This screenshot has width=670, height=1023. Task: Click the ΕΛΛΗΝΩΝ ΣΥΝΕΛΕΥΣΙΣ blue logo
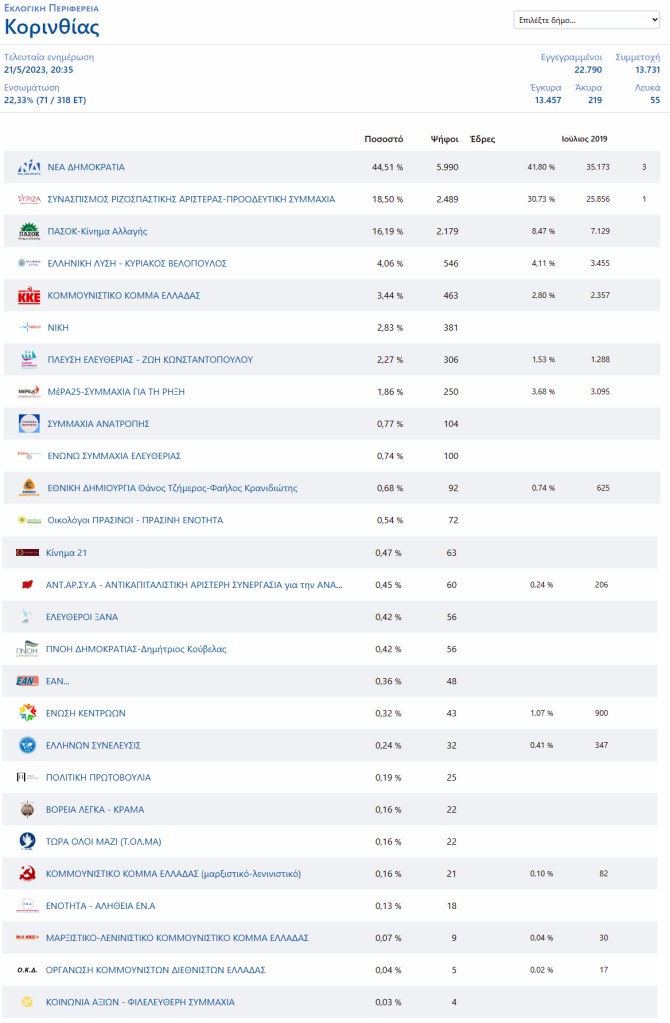29,745
